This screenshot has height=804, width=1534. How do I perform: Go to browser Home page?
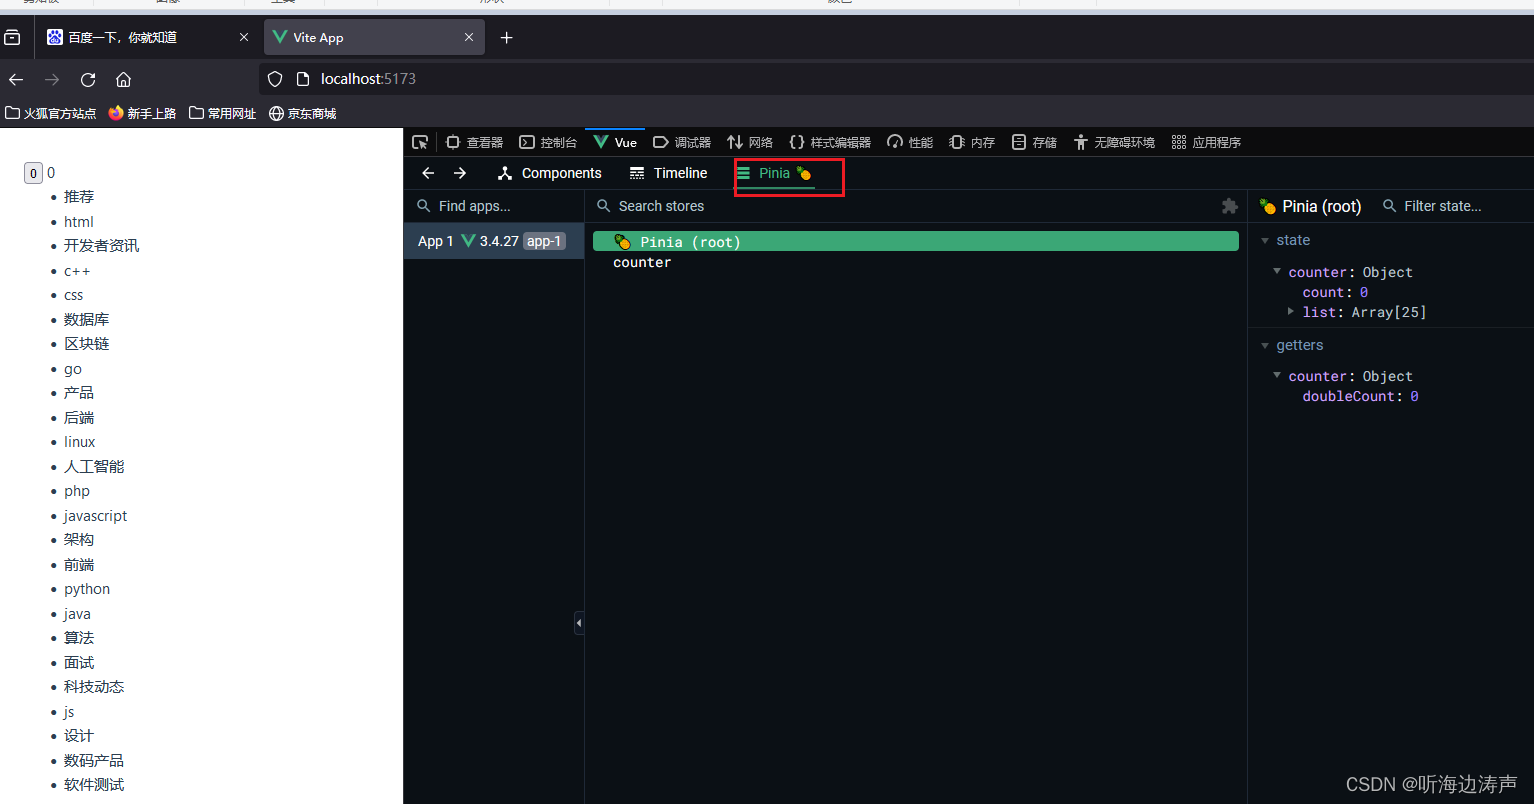tap(124, 79)
